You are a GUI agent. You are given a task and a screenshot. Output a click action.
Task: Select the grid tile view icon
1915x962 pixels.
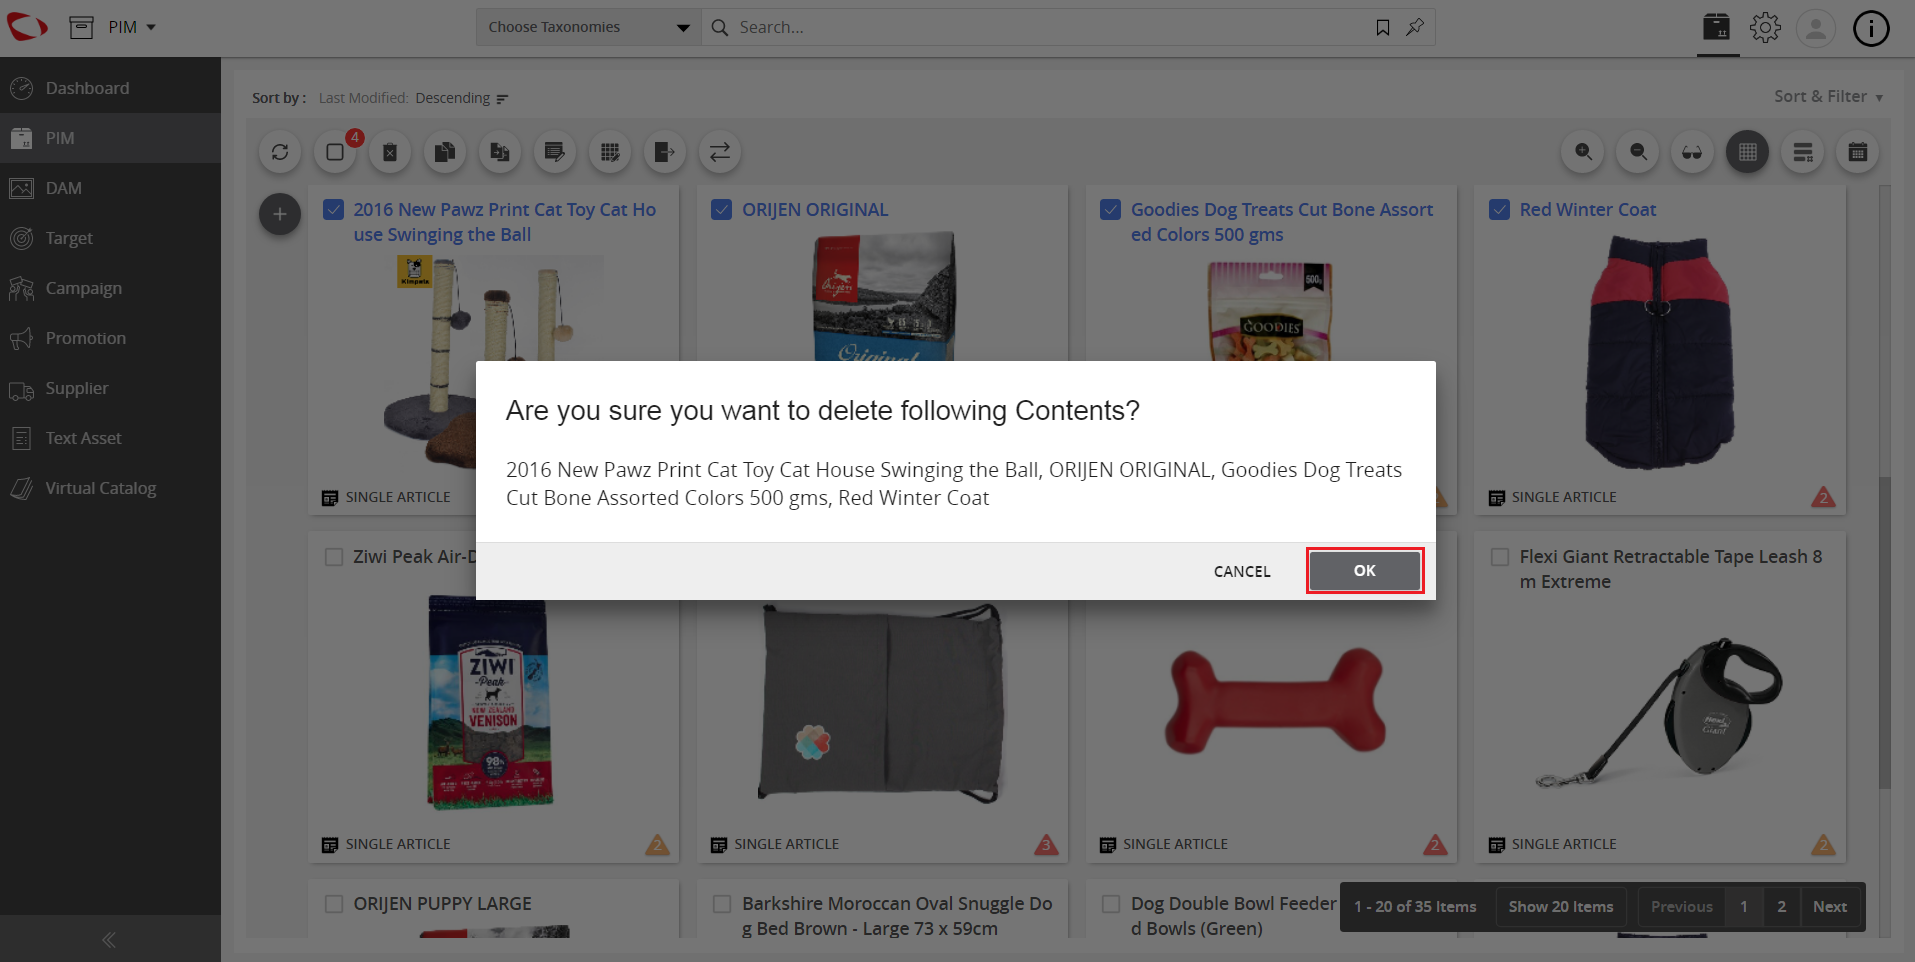(1748, 152)
